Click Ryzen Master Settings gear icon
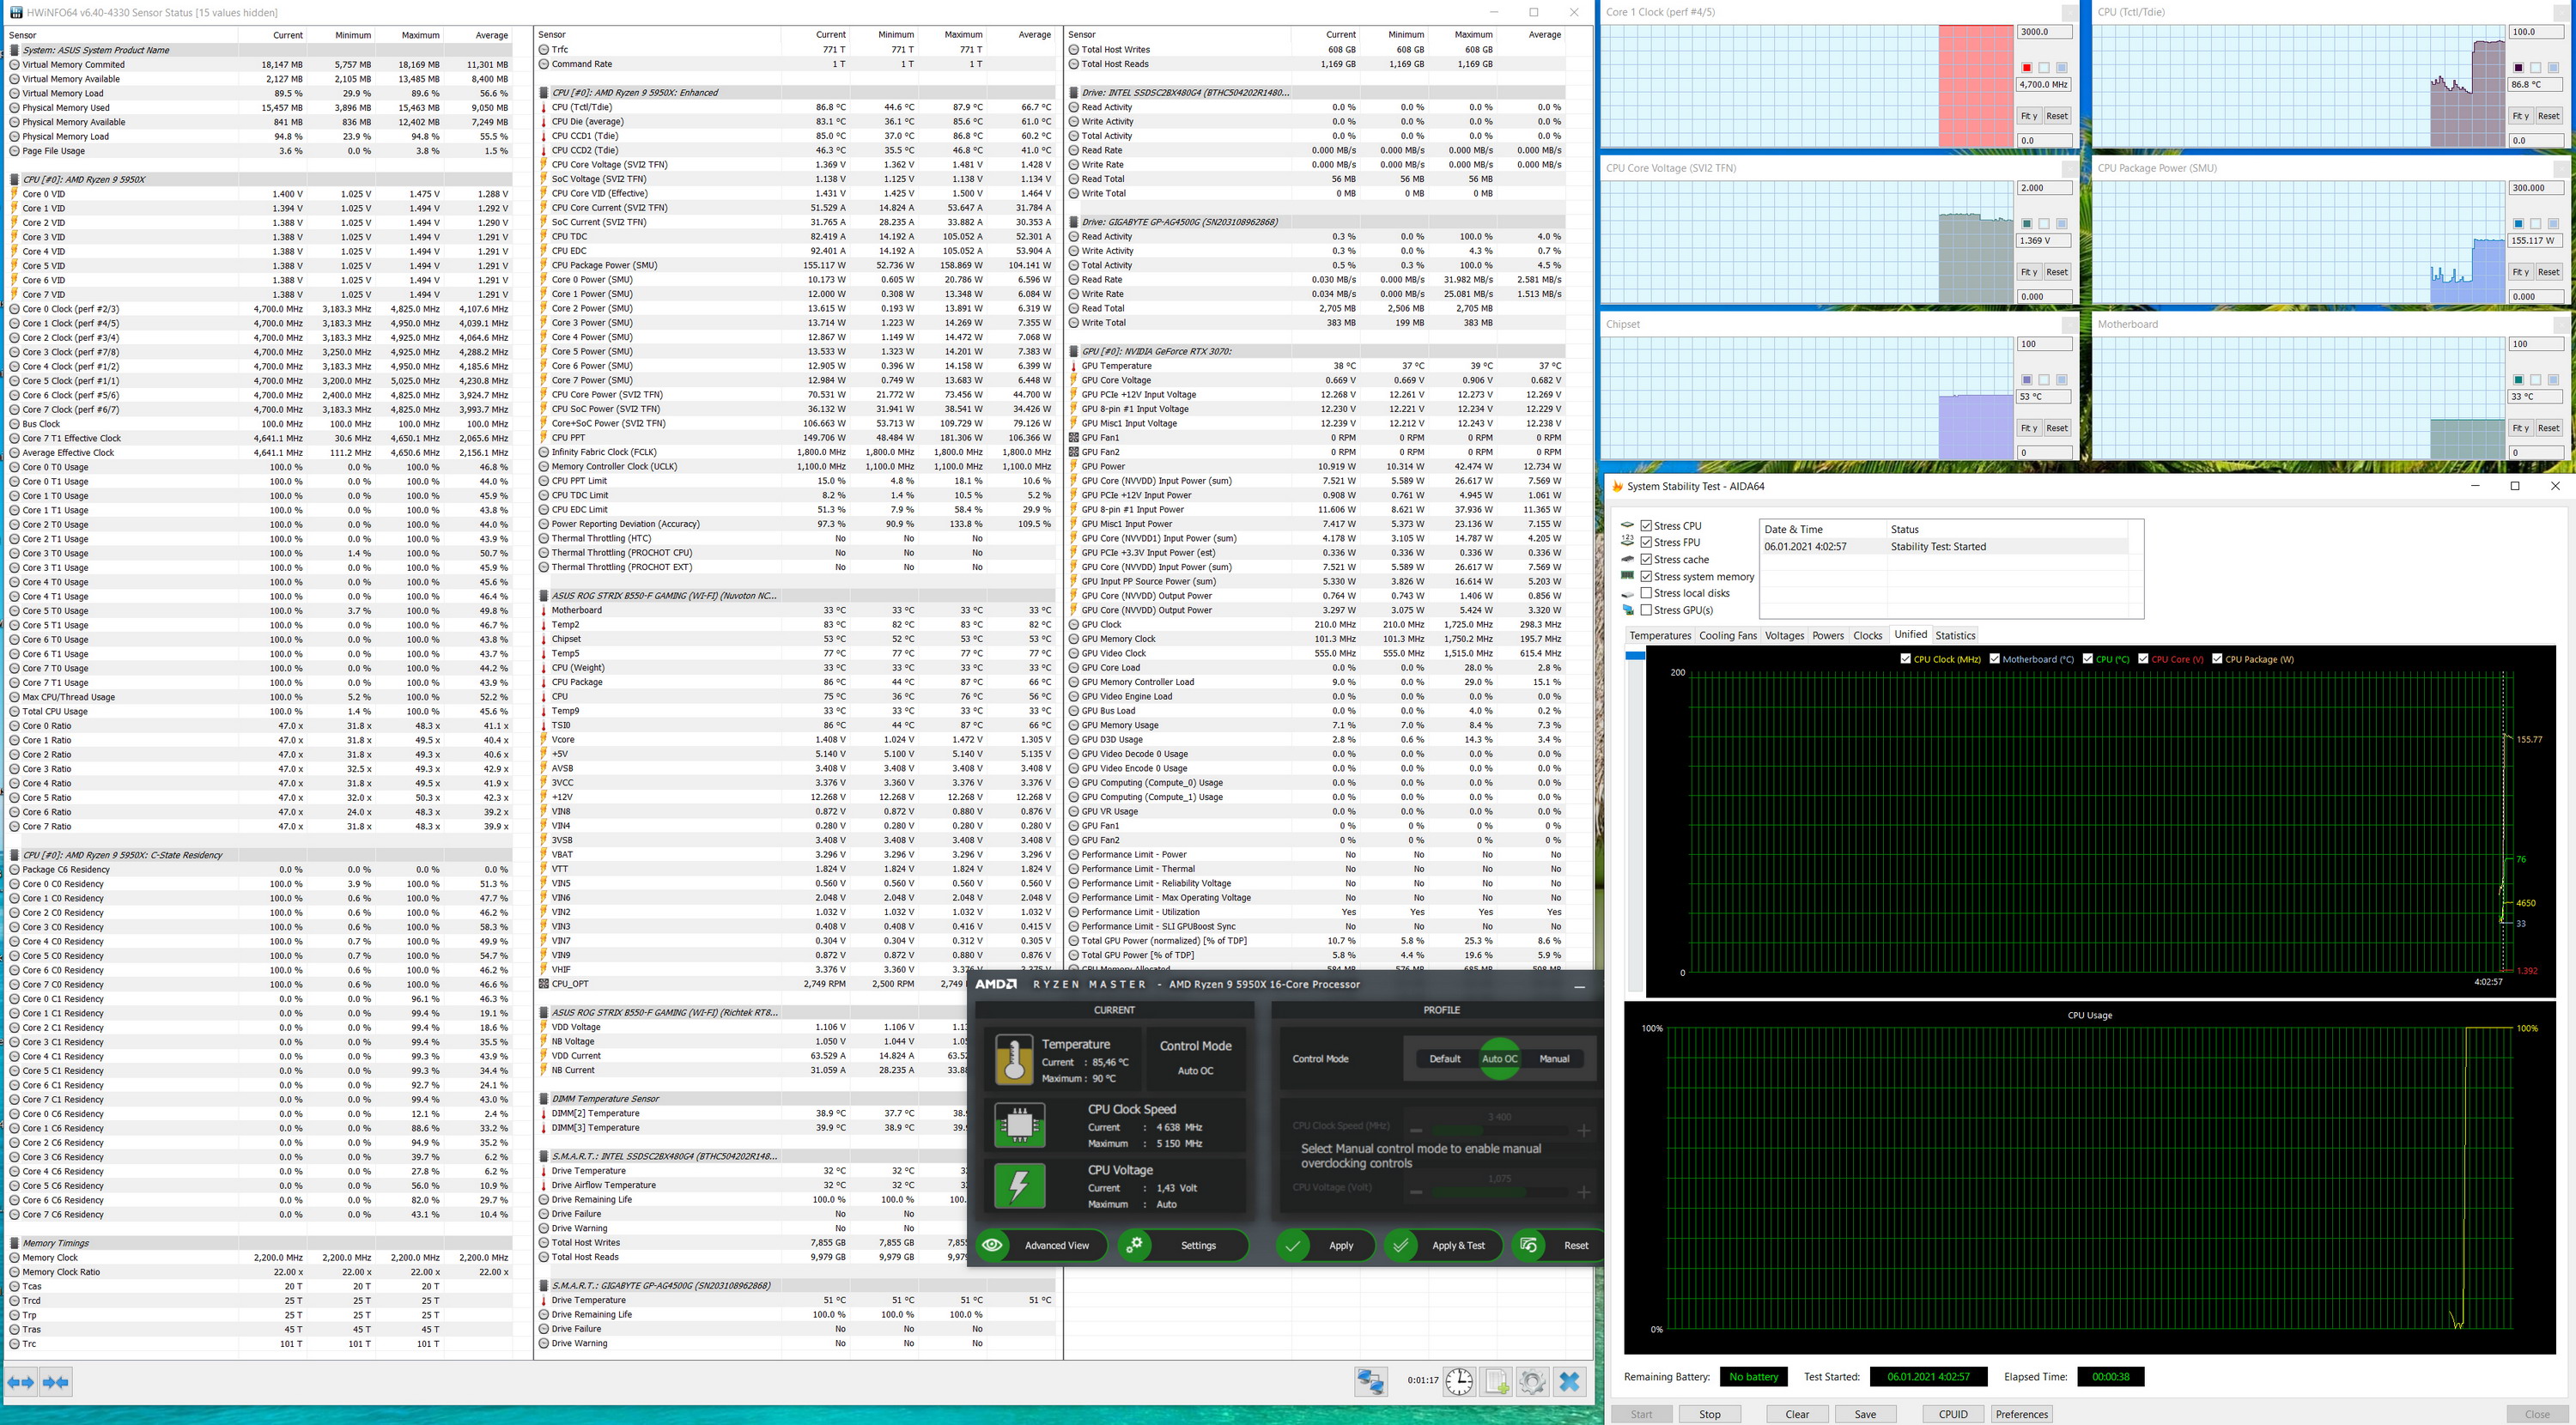The height and width of the screenshot is (1425, 2576). click(1134, 1245)
